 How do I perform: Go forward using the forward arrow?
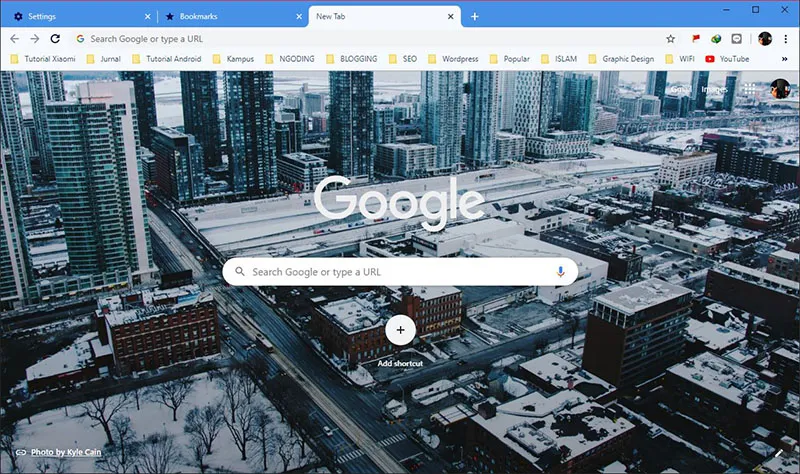(x=35, y=39)
